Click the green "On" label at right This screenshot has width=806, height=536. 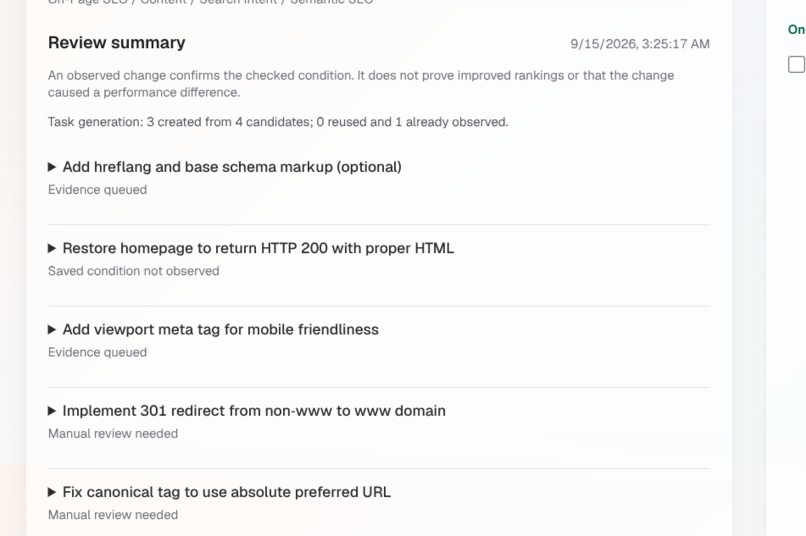(796, 29)
